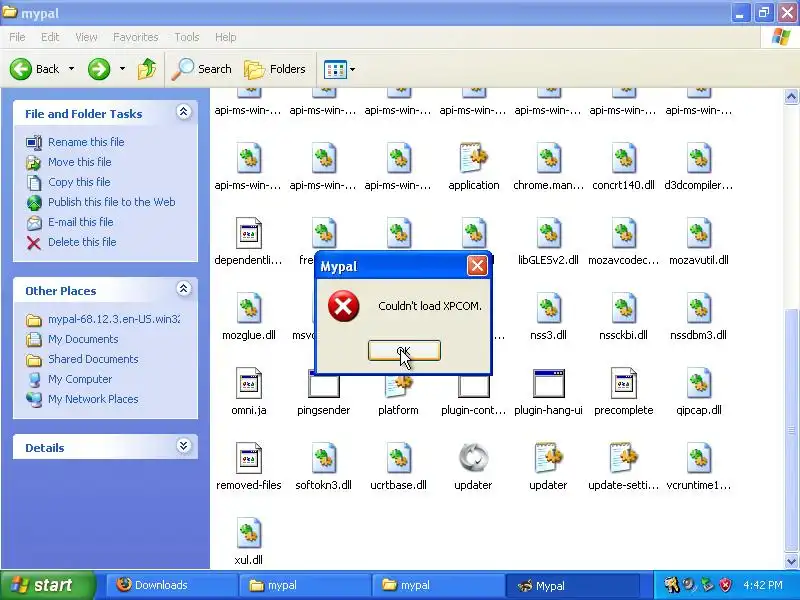
Task: Select the omni.ja file icon
Action: [x=248, y=383]
